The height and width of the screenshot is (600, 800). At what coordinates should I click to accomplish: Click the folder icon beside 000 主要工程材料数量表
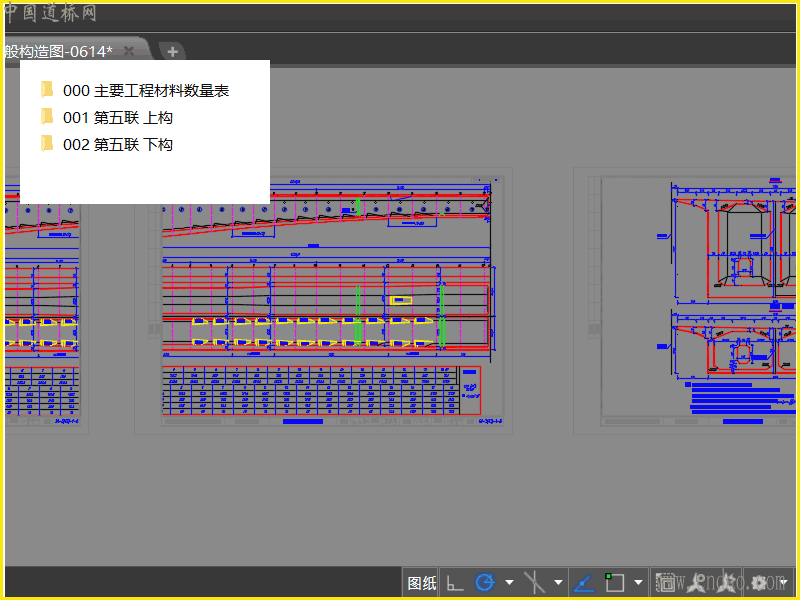coord(47,90)
